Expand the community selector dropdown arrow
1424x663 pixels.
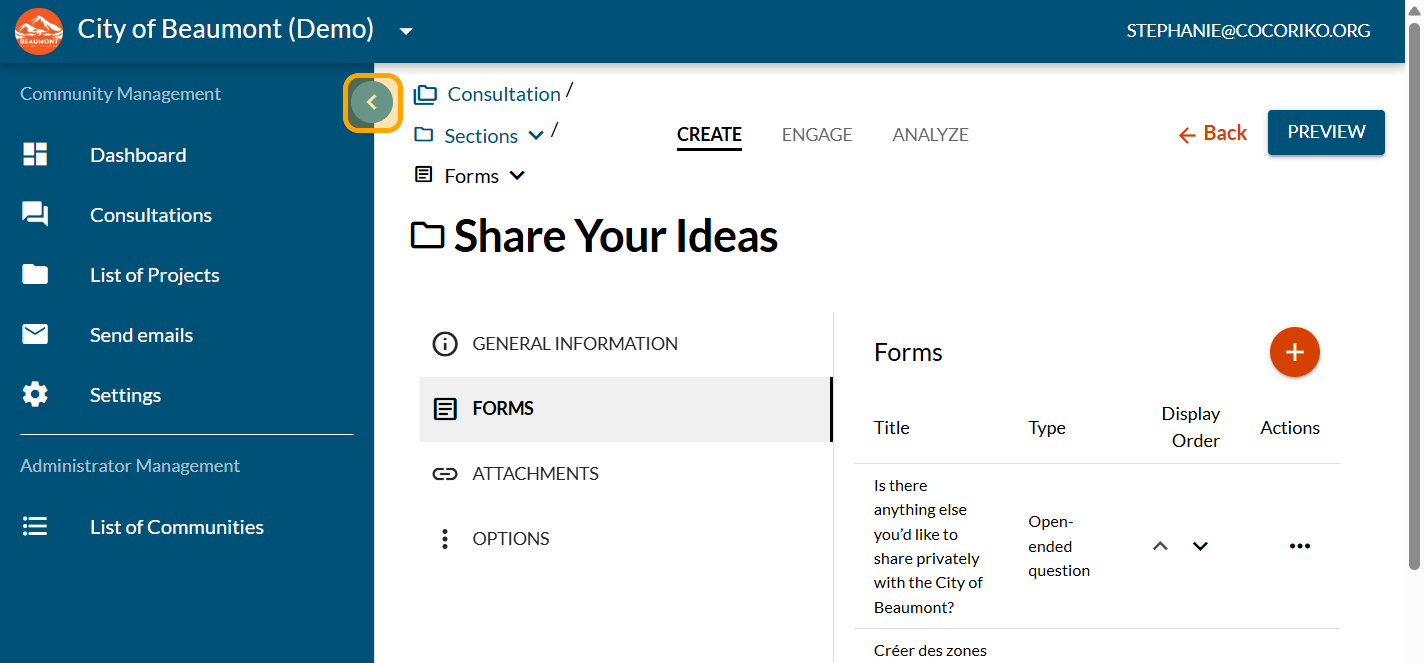(x=406, y=31)
